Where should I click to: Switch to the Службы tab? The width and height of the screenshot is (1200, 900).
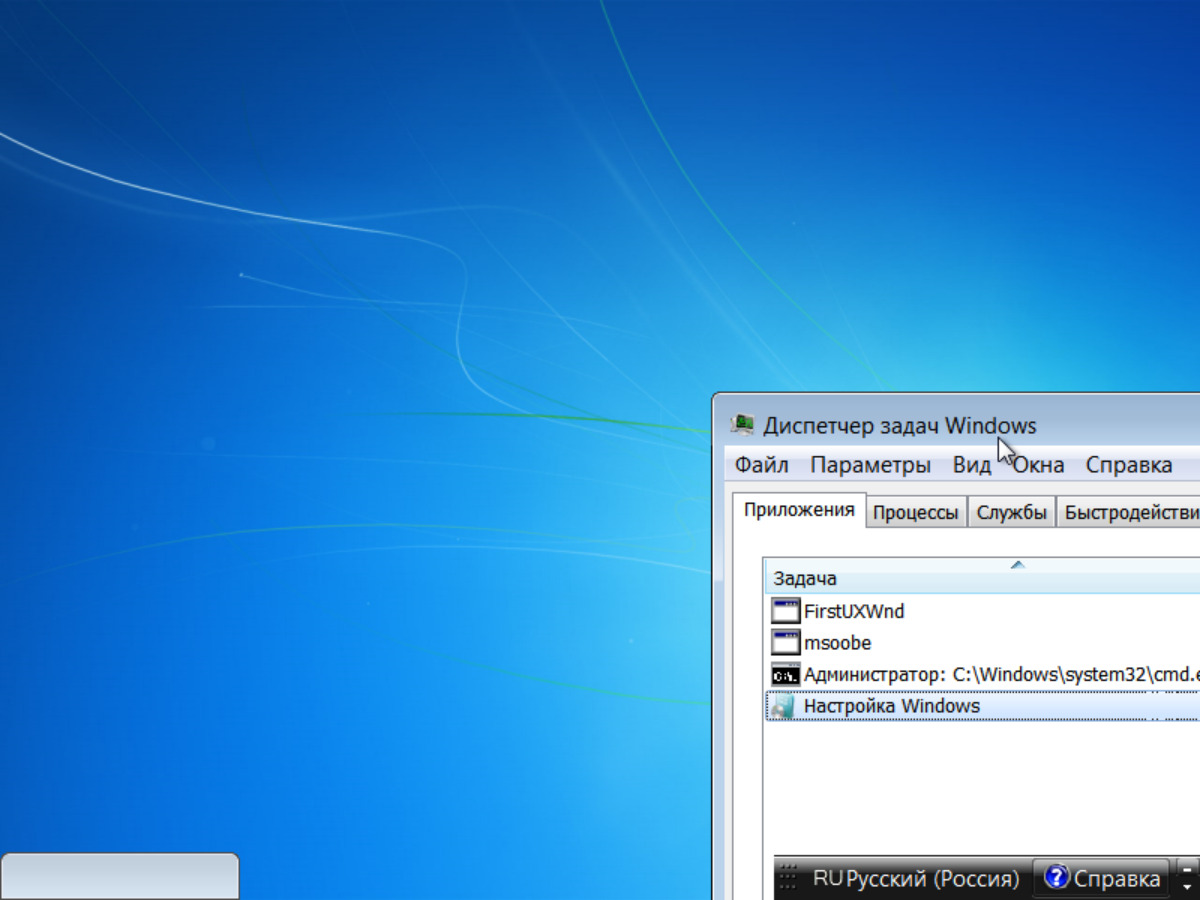(1011, 513)
